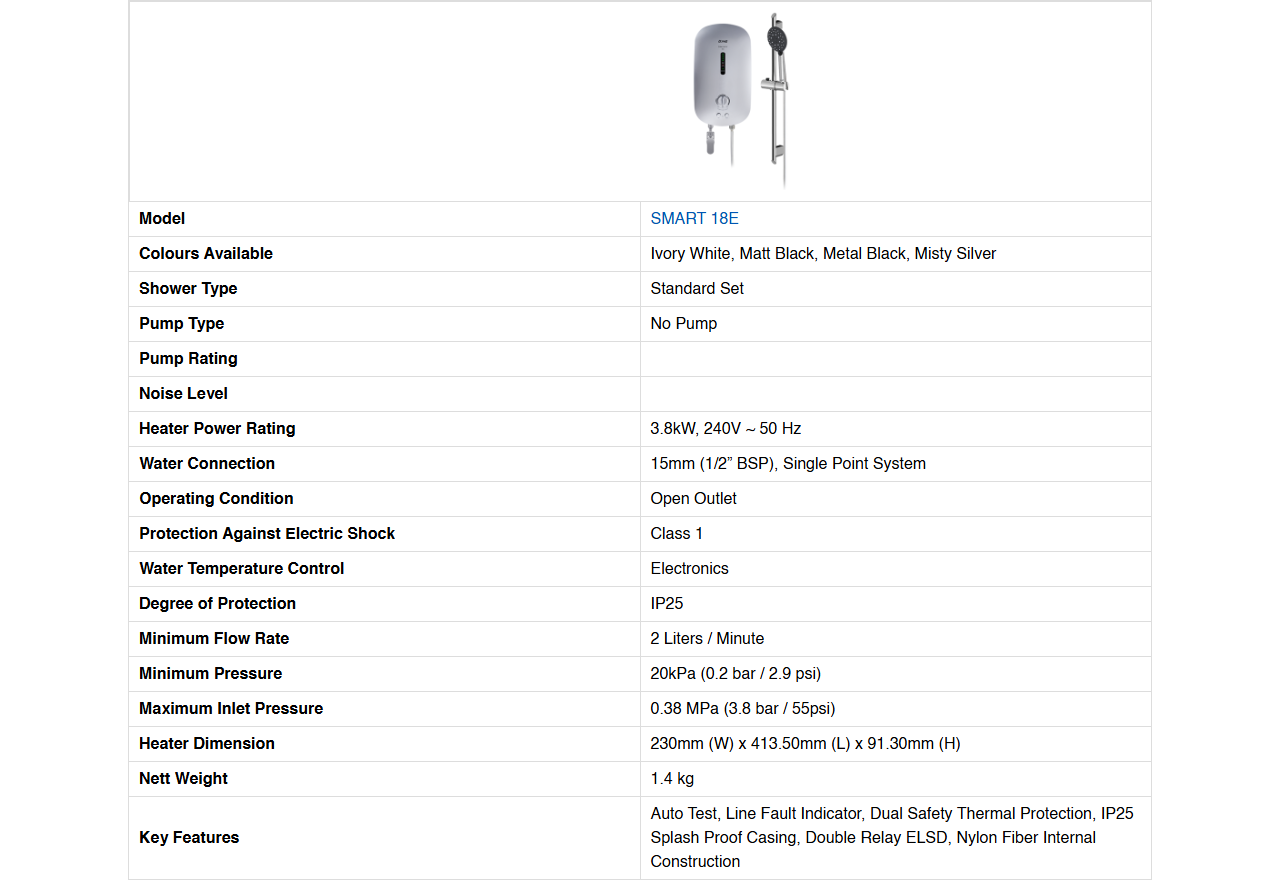Viewport: 1280px width, 880px height.
Task: Click the '230mm (W) x 413.50mm (L)' dimension value
Action: (805, 743)
